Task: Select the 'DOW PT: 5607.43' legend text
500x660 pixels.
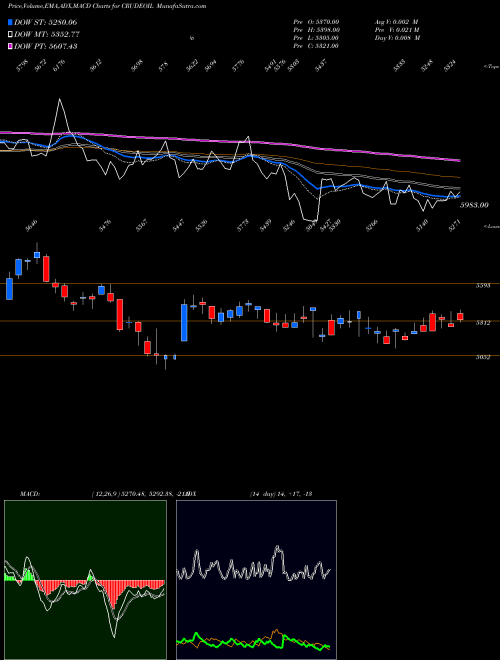Action: [45, 46]
